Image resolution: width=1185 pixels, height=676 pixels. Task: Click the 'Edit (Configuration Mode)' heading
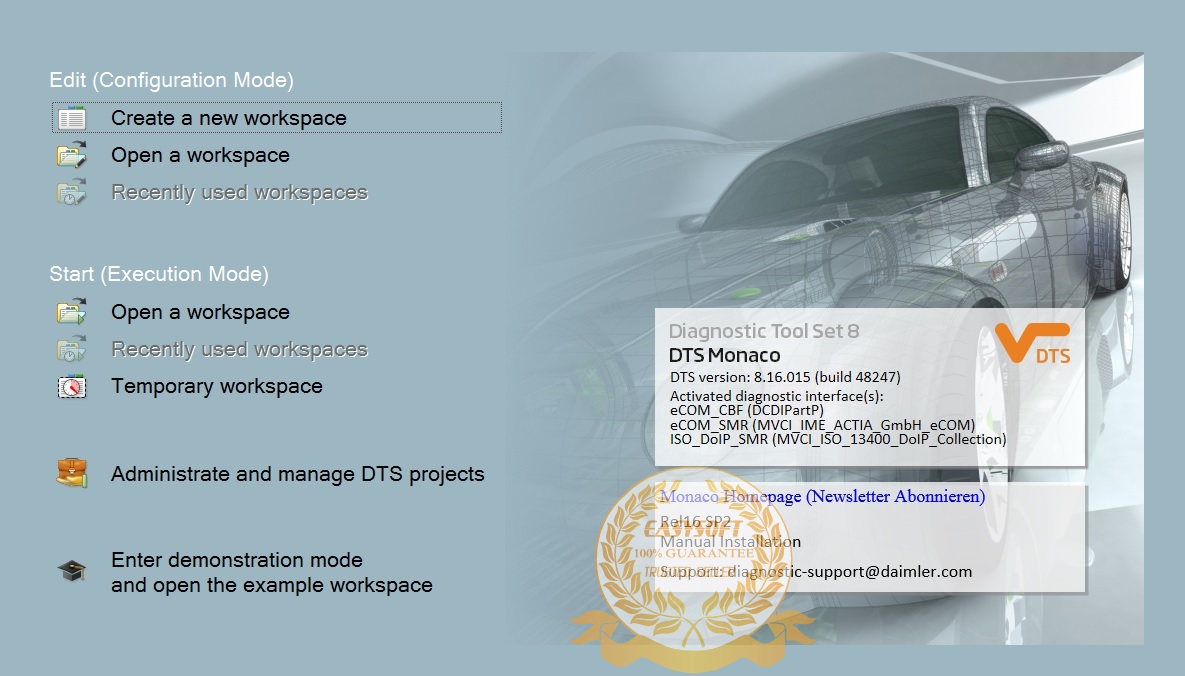[x=172, y=80]
